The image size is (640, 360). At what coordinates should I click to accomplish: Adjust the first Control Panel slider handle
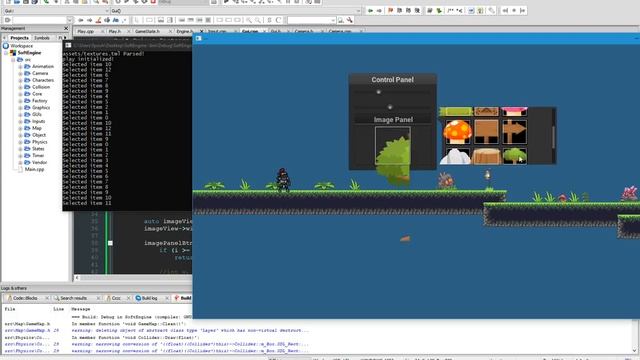coord(378,92)
